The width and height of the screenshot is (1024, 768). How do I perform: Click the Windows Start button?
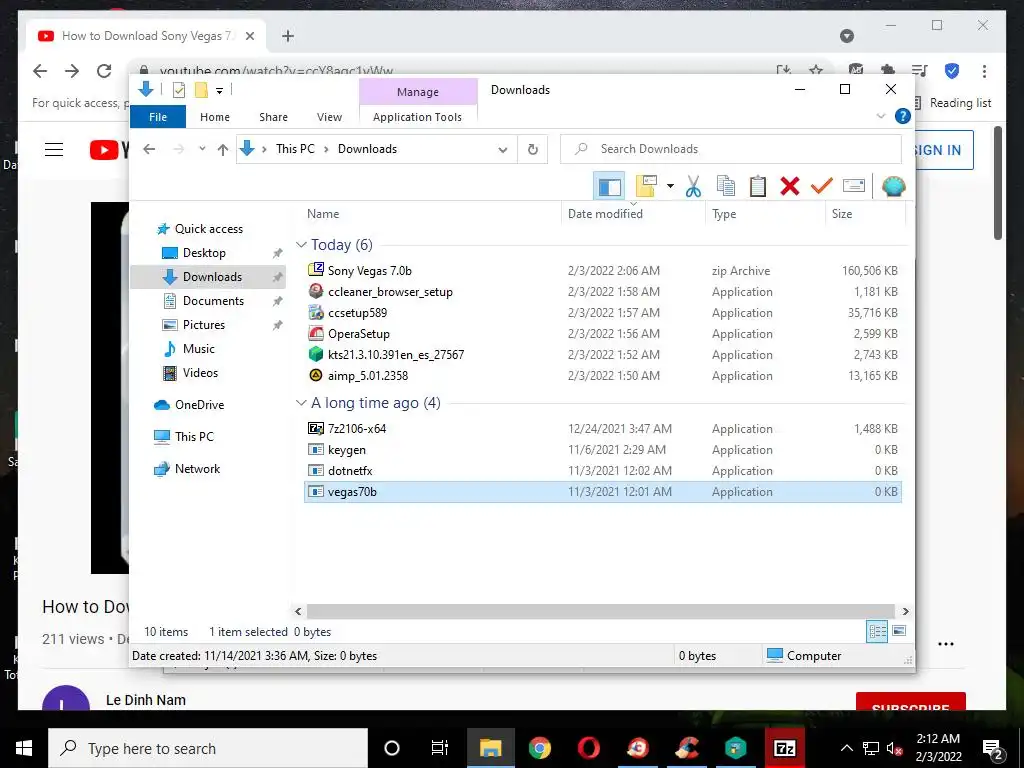tap(24, 748)
